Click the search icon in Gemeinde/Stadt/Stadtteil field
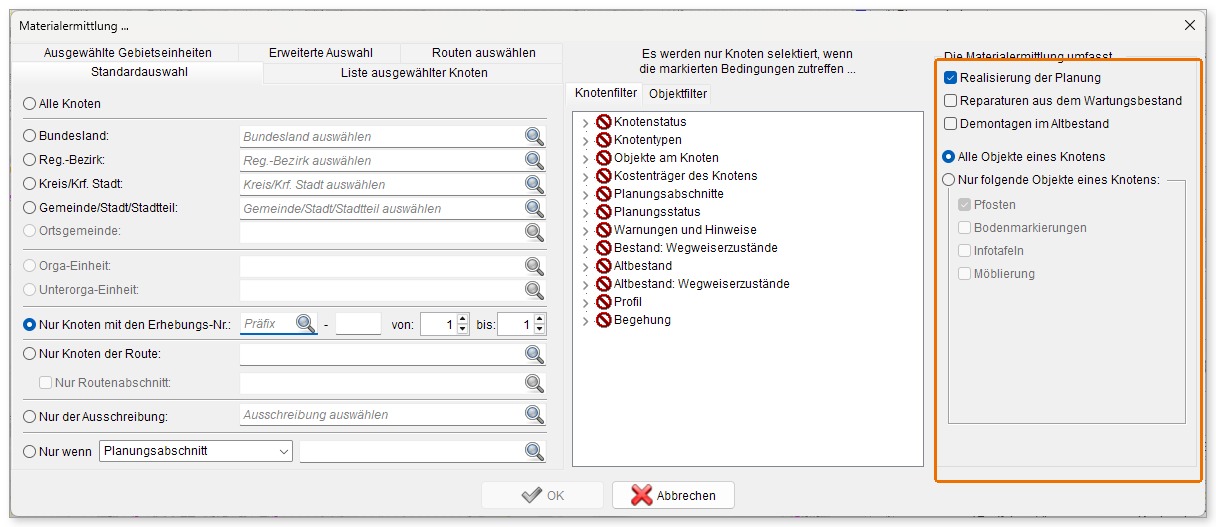The width and height of the screenshot is (1216, 527). [x=535, y=208]
